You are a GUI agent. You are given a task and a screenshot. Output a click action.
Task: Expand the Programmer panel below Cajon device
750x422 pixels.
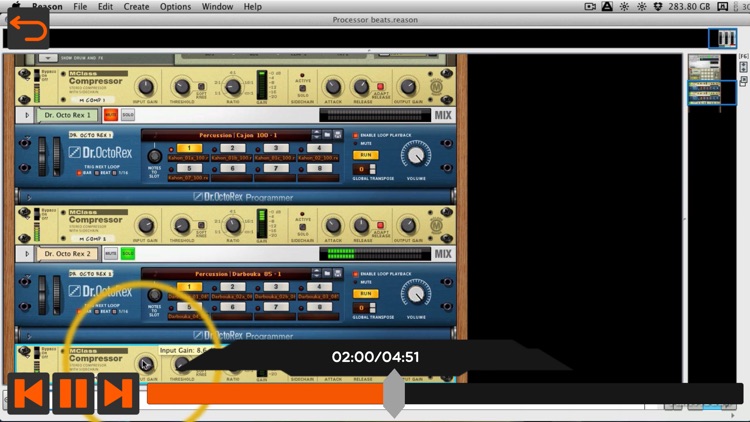(29, 197)
